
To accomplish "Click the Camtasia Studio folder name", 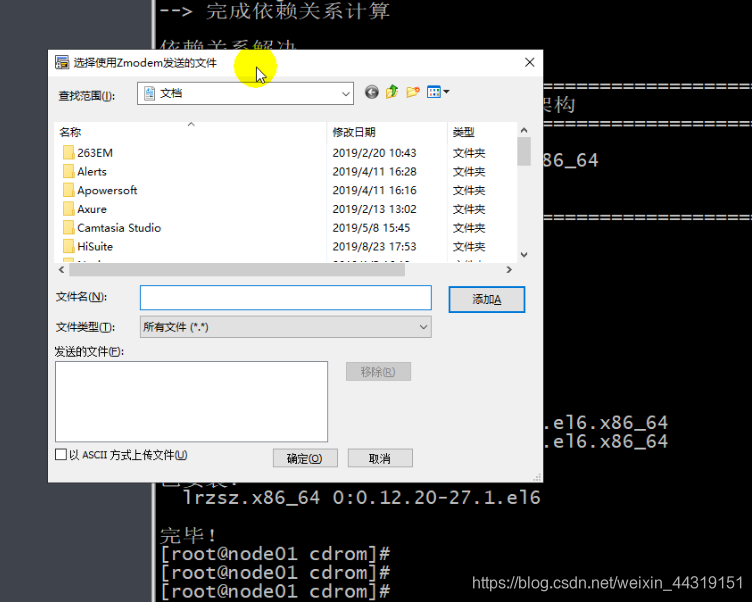I will click(119, 228).
